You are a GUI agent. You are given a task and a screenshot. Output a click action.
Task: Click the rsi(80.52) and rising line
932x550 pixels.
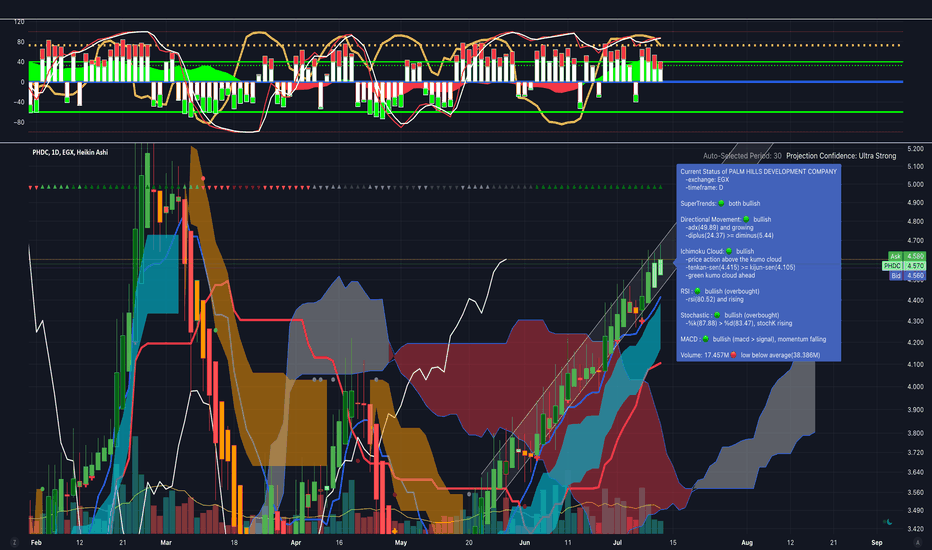pos(714,299)
